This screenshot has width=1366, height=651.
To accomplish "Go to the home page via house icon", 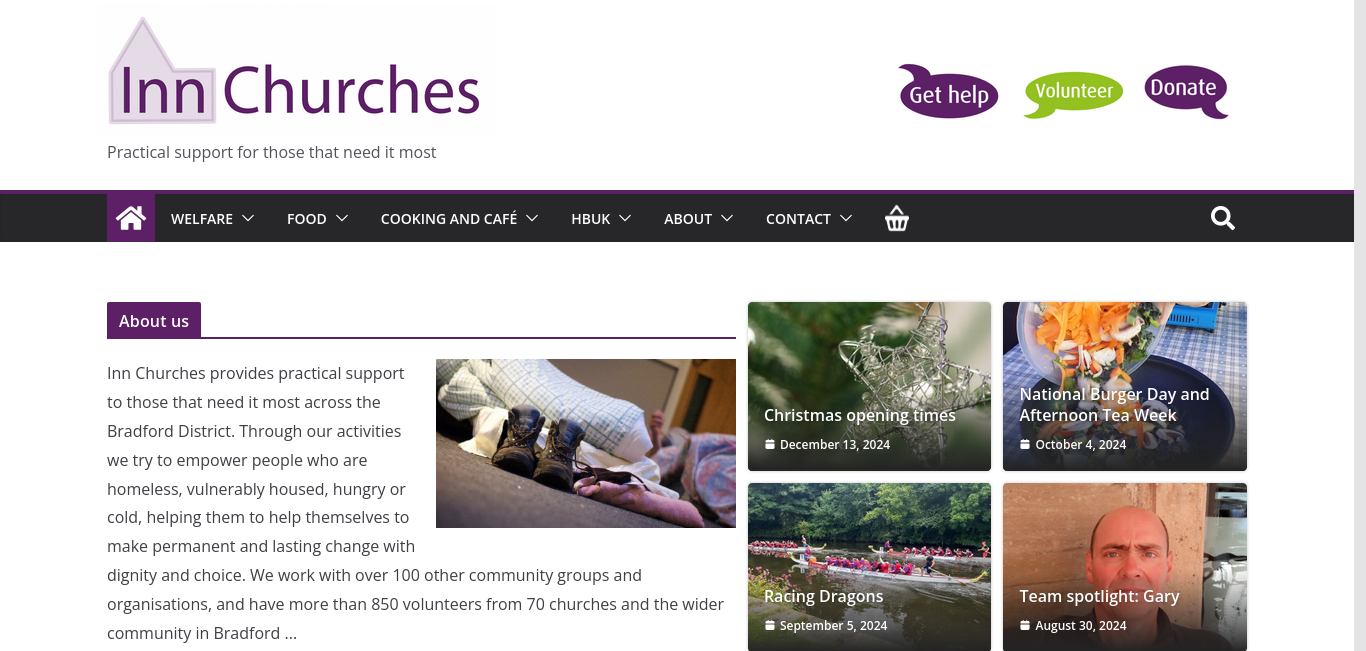I will pos(131,218).
